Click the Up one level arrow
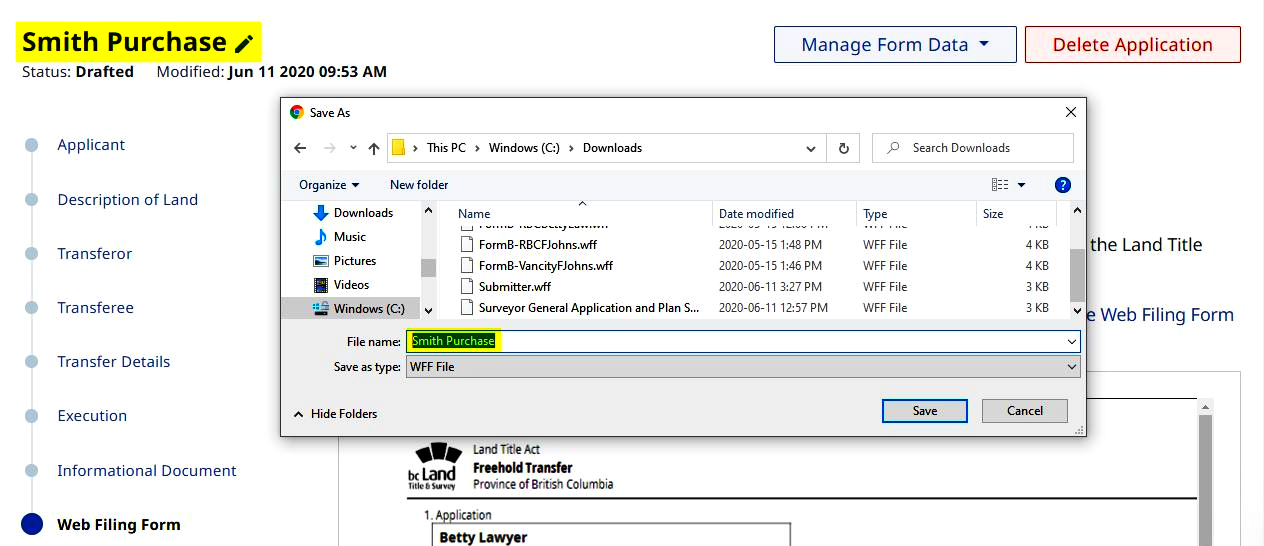This screenshot has width=1264, height=546. pyautogui.click(x=374, y=148)
